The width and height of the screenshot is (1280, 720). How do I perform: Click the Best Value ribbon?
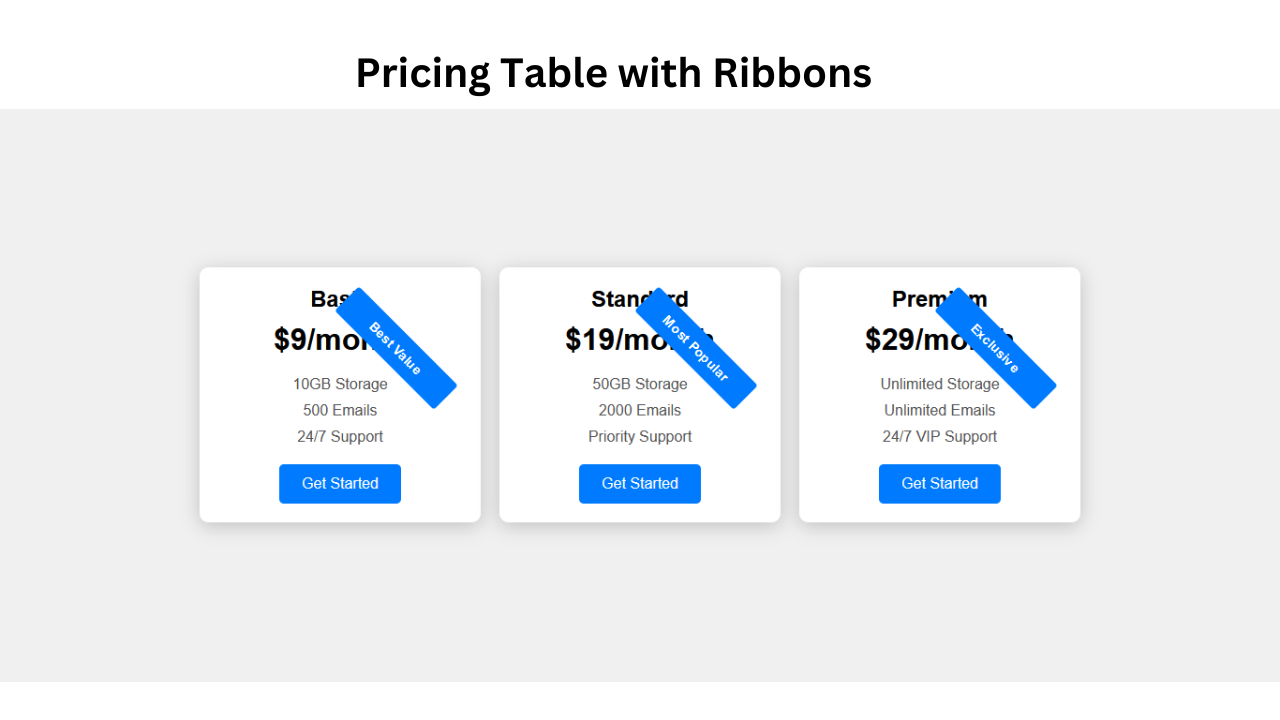pyautogui.click(x=396, y=348)
